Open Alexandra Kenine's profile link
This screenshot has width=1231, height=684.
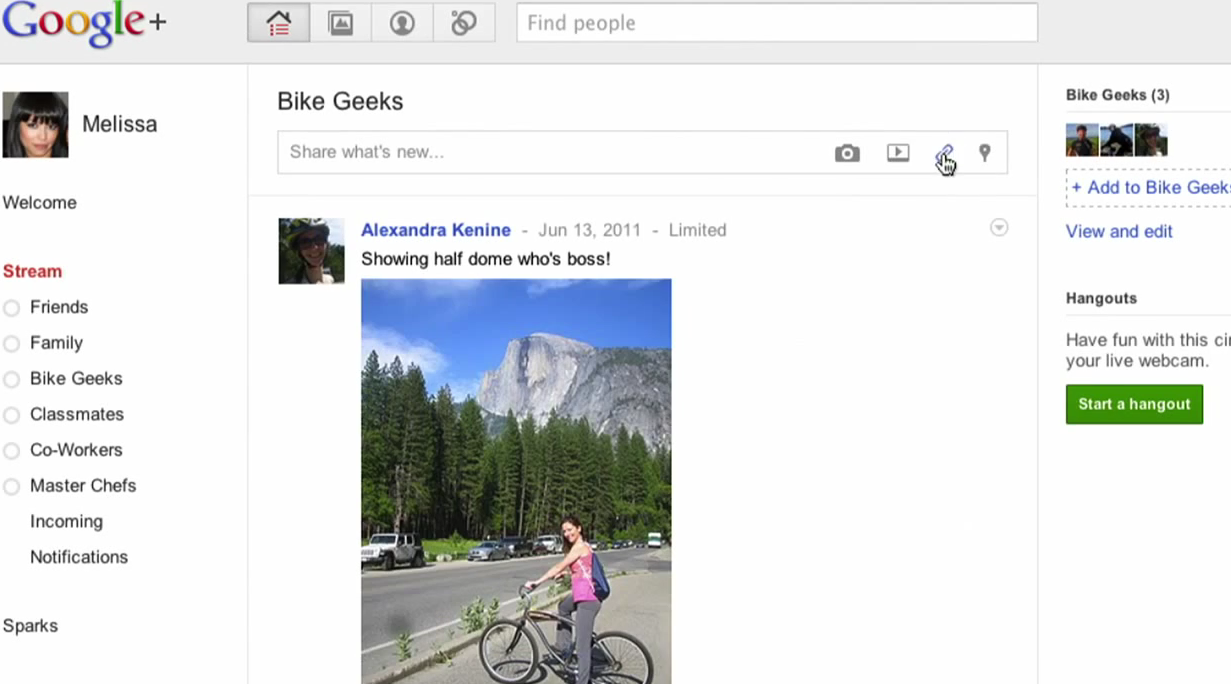tap(435, 230)
